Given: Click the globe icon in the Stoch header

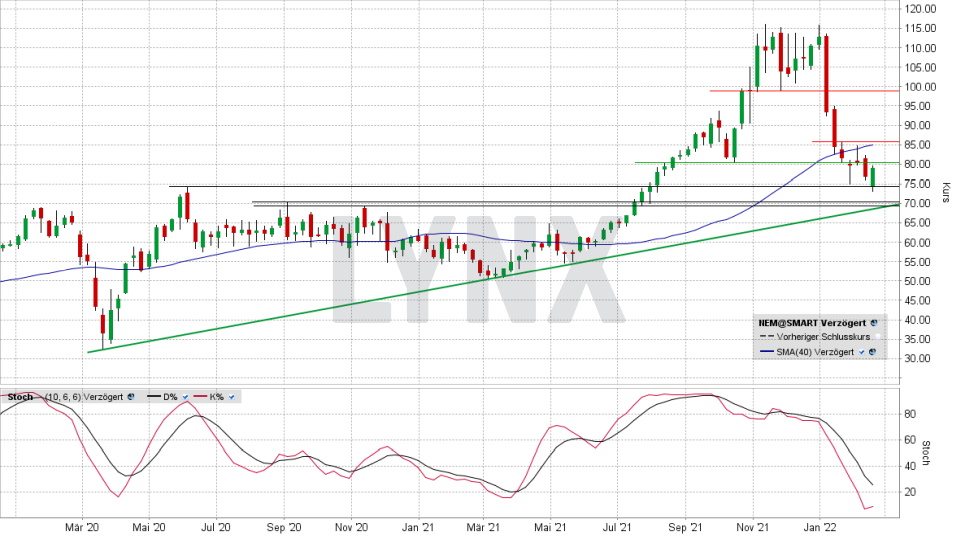Looking at the screenshot, I should (x=130, y=397).
